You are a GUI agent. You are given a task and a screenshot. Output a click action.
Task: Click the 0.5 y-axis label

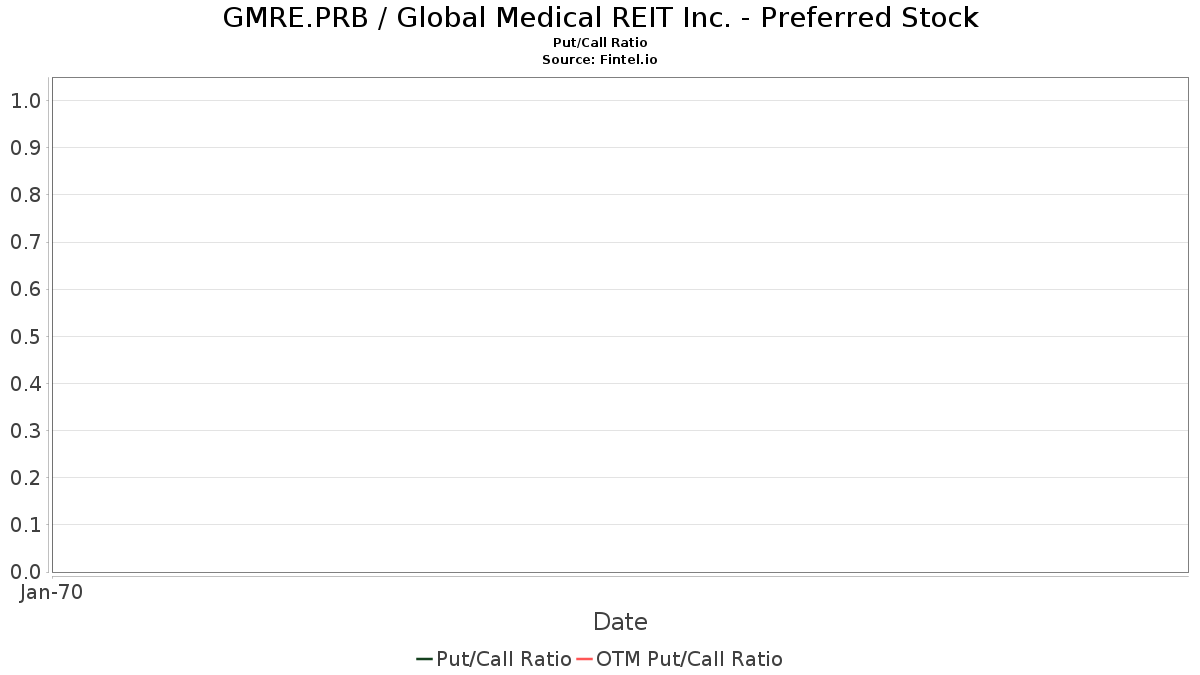coord(25,336)
